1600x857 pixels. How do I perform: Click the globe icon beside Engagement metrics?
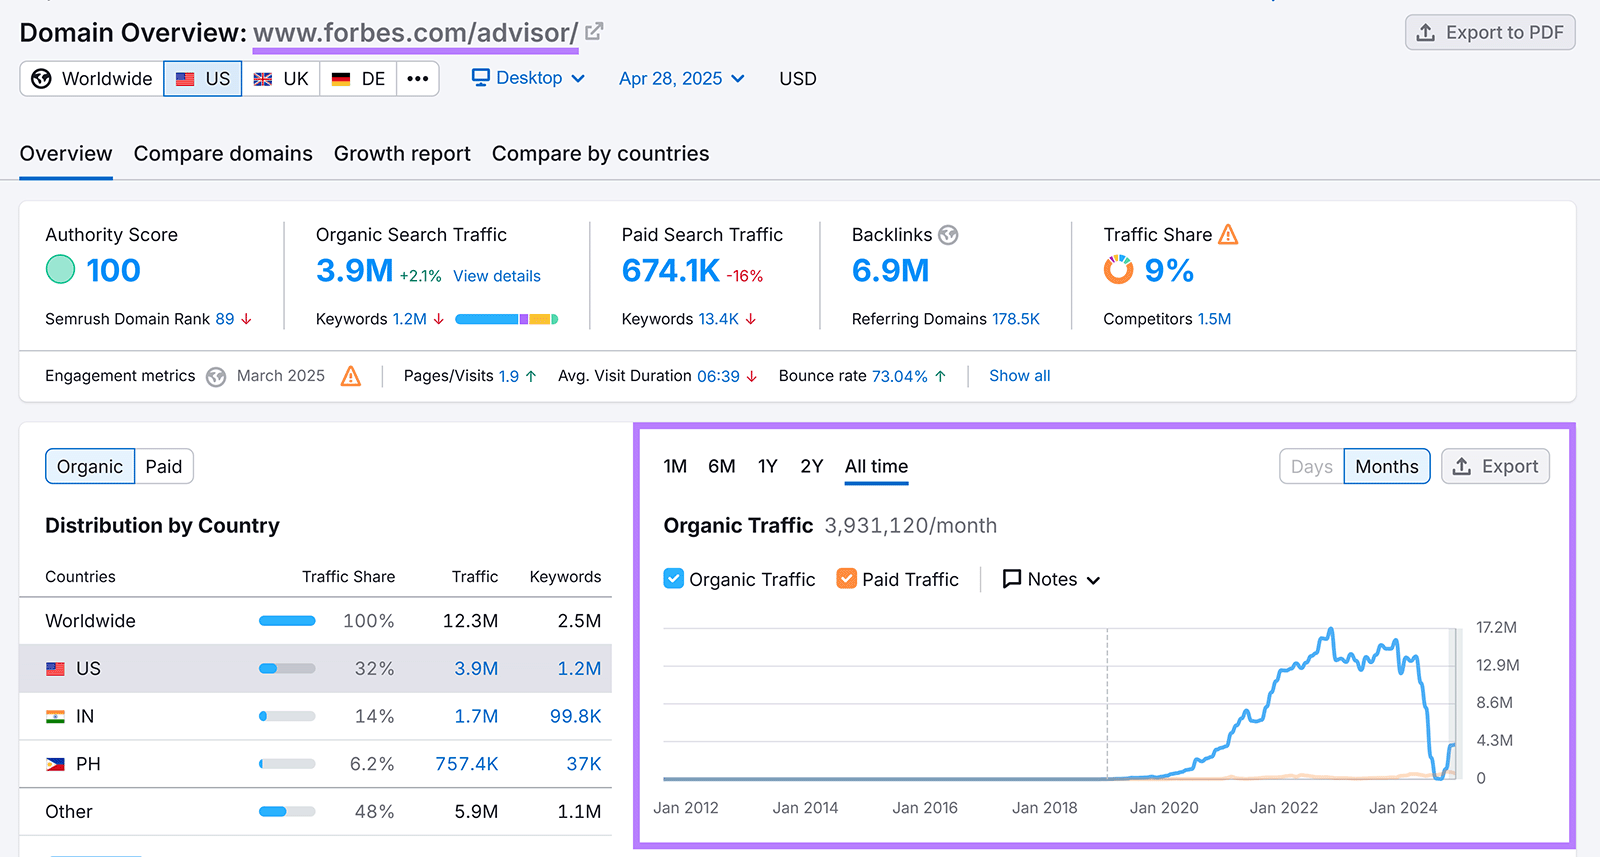pyautogui.click(x=216, y=377)
